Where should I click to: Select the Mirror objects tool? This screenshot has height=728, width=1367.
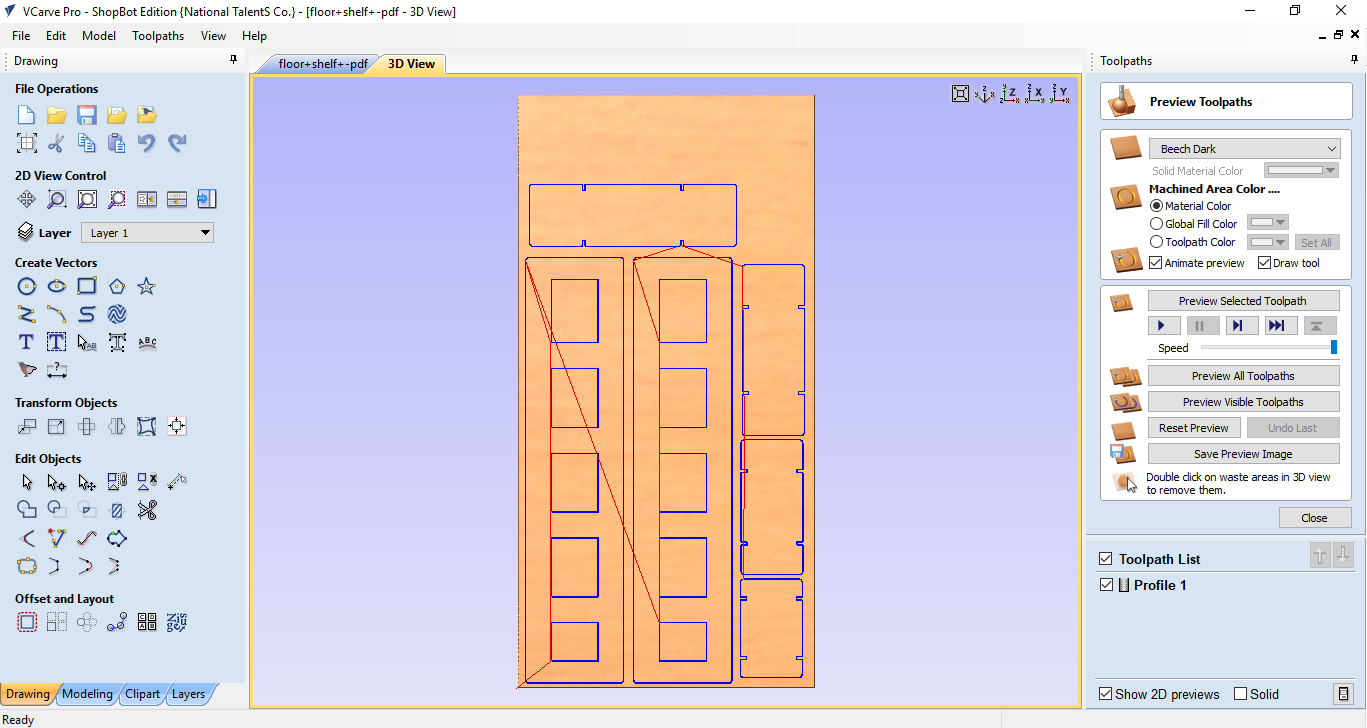117,427
